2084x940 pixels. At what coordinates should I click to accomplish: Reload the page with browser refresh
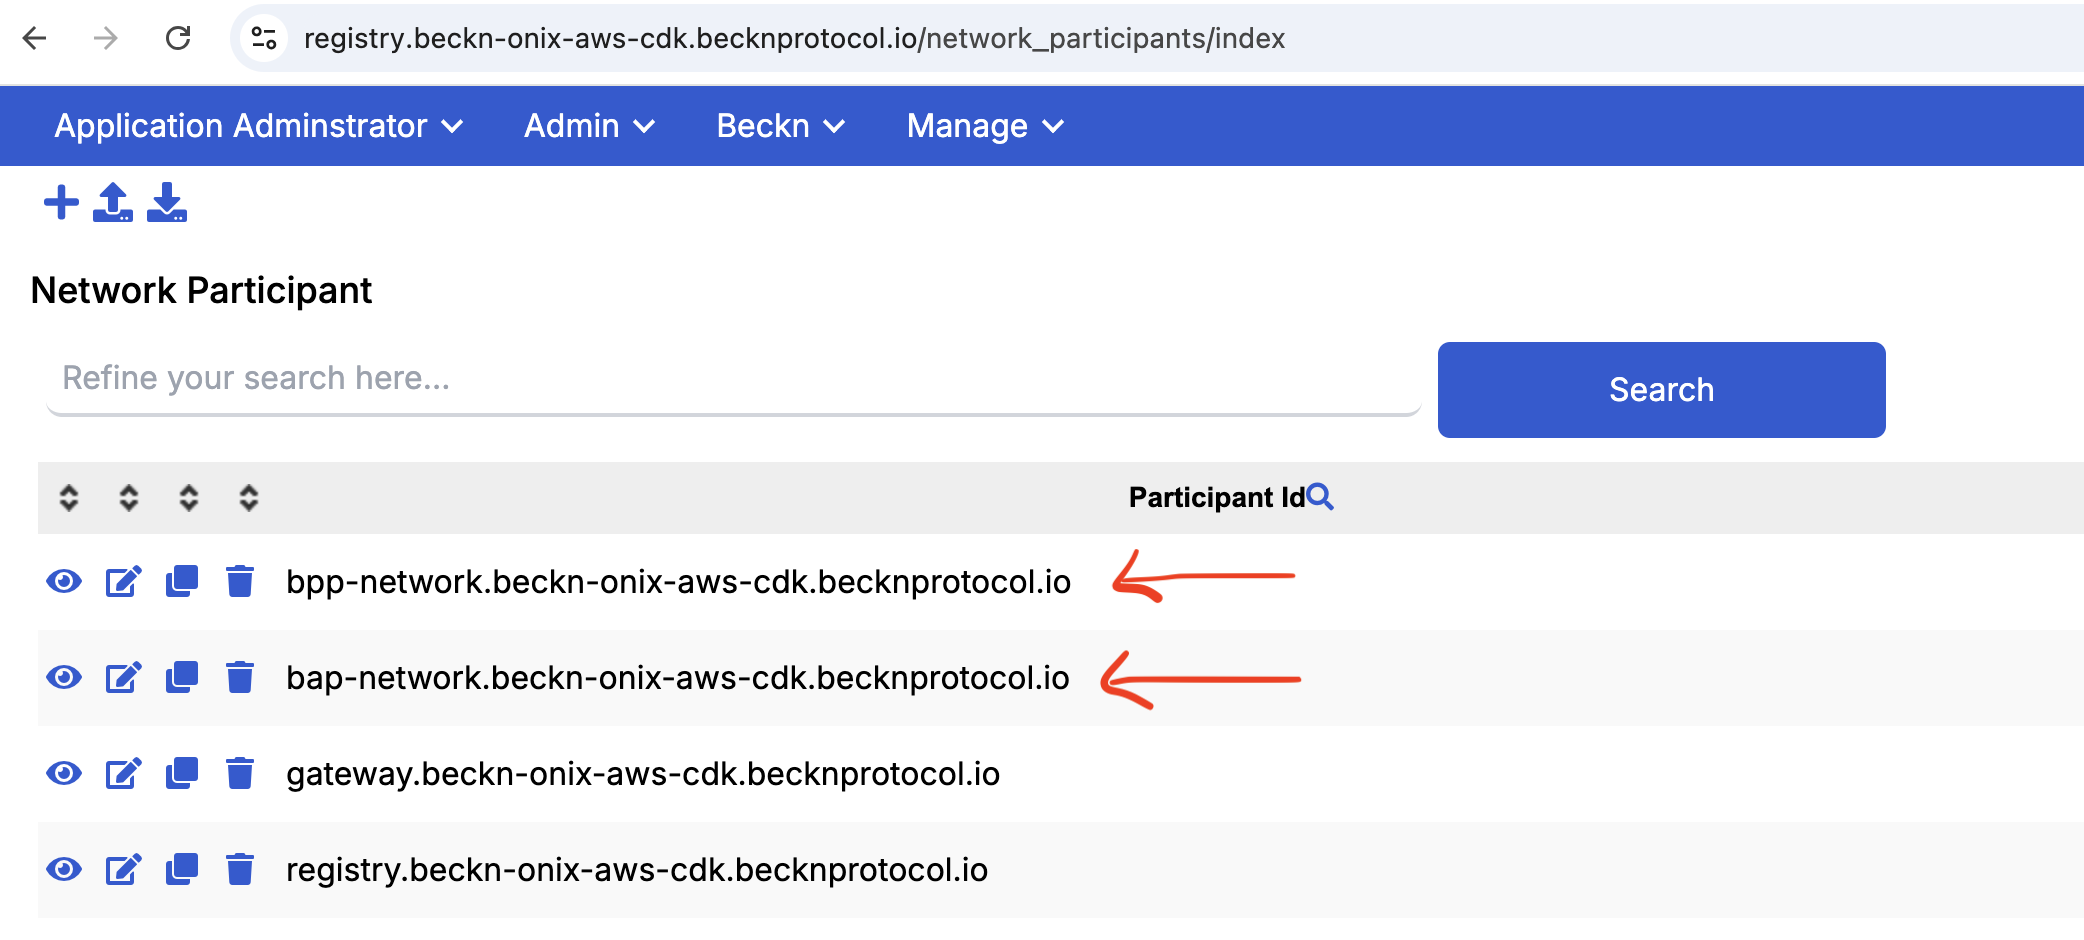178,38
